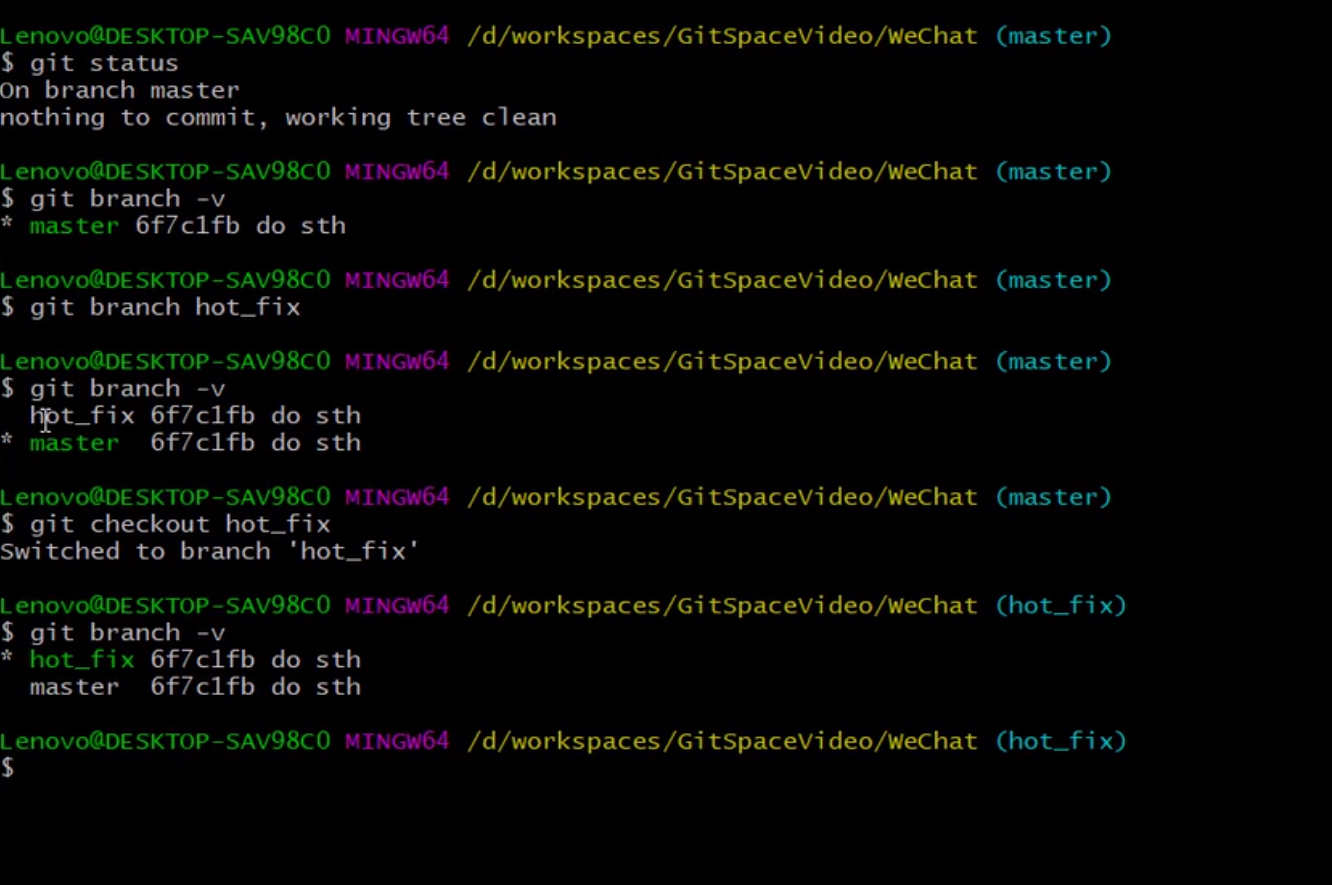Click "git branch -v" under the first (hot_fix) prompt
Screen dimensions: 1332x885
point(127,633)
